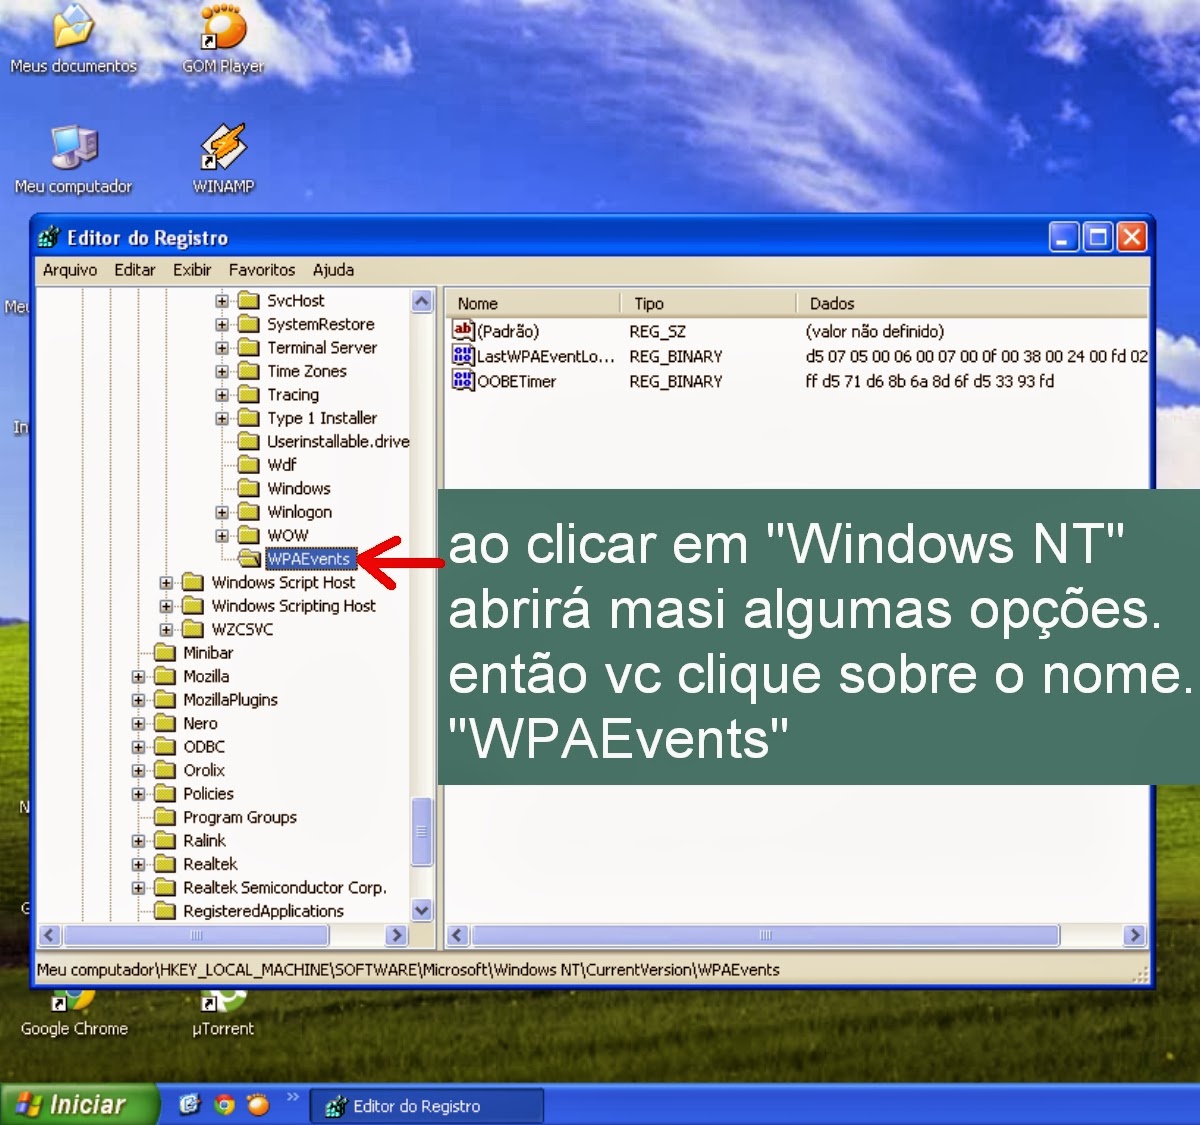Expand the Mozilla tree node
The width and height of the screenshot is (1200, 1125).
(x=137, y=676)
